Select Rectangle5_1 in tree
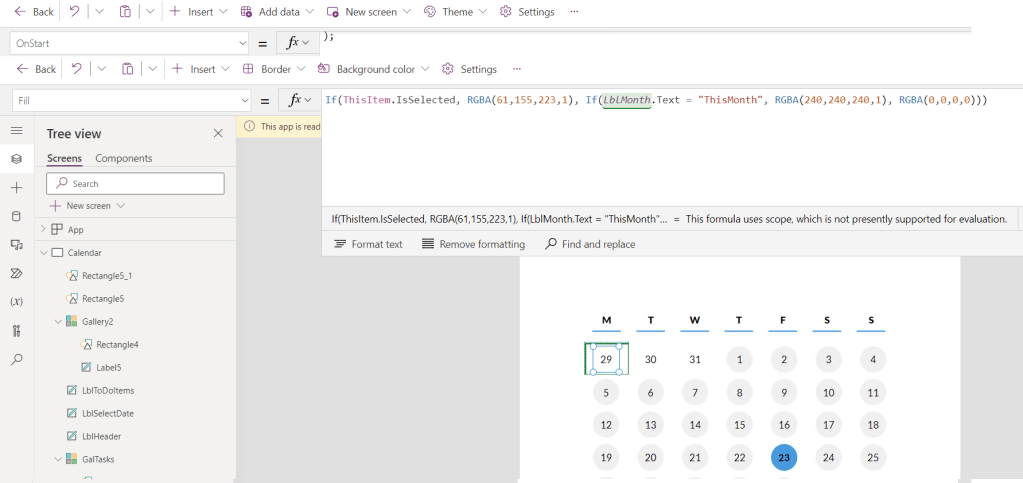Screen dimensions: 1023x483 click(x=107, y=275)
